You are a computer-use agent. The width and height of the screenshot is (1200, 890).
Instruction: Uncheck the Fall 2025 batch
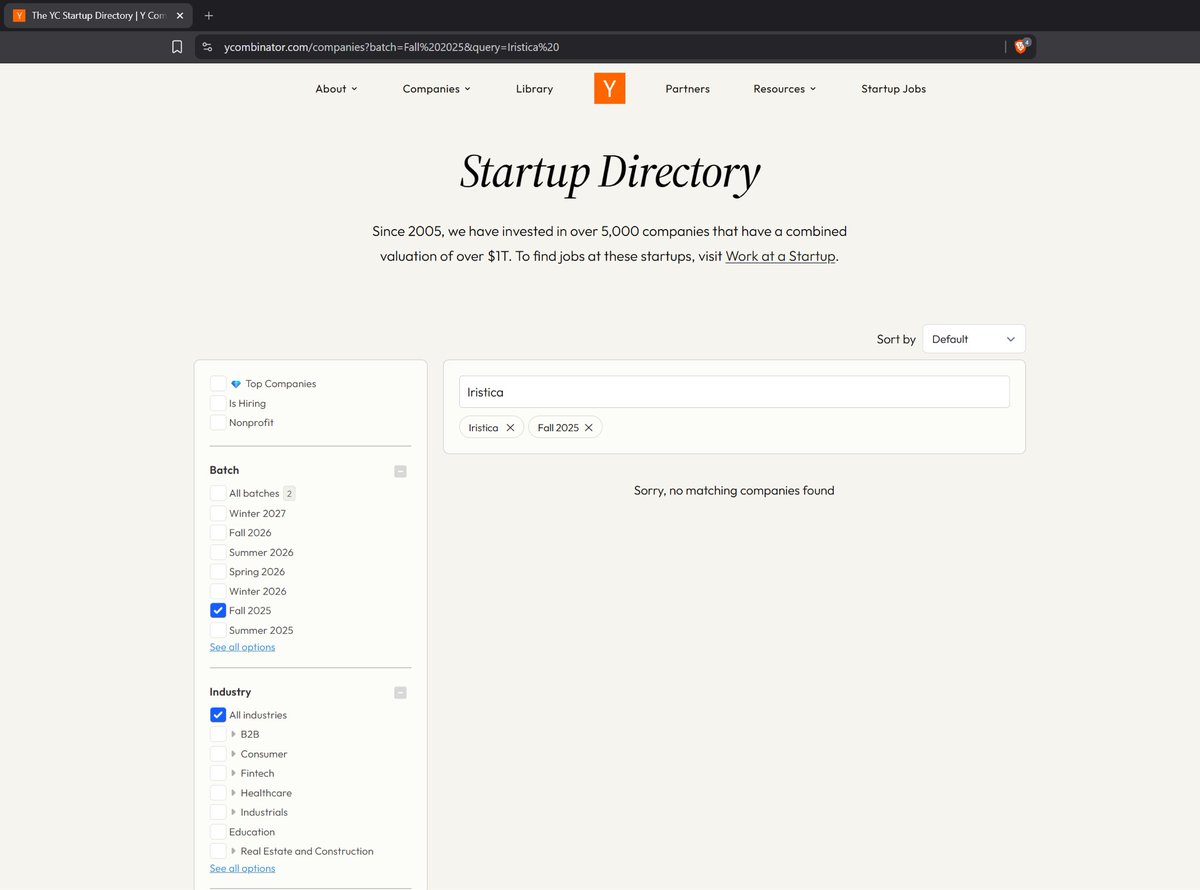click(218, 611)
